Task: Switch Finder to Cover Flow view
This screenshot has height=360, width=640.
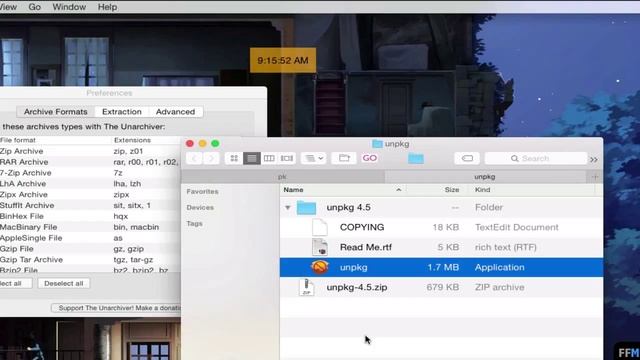Action: (x=287, y=158)
